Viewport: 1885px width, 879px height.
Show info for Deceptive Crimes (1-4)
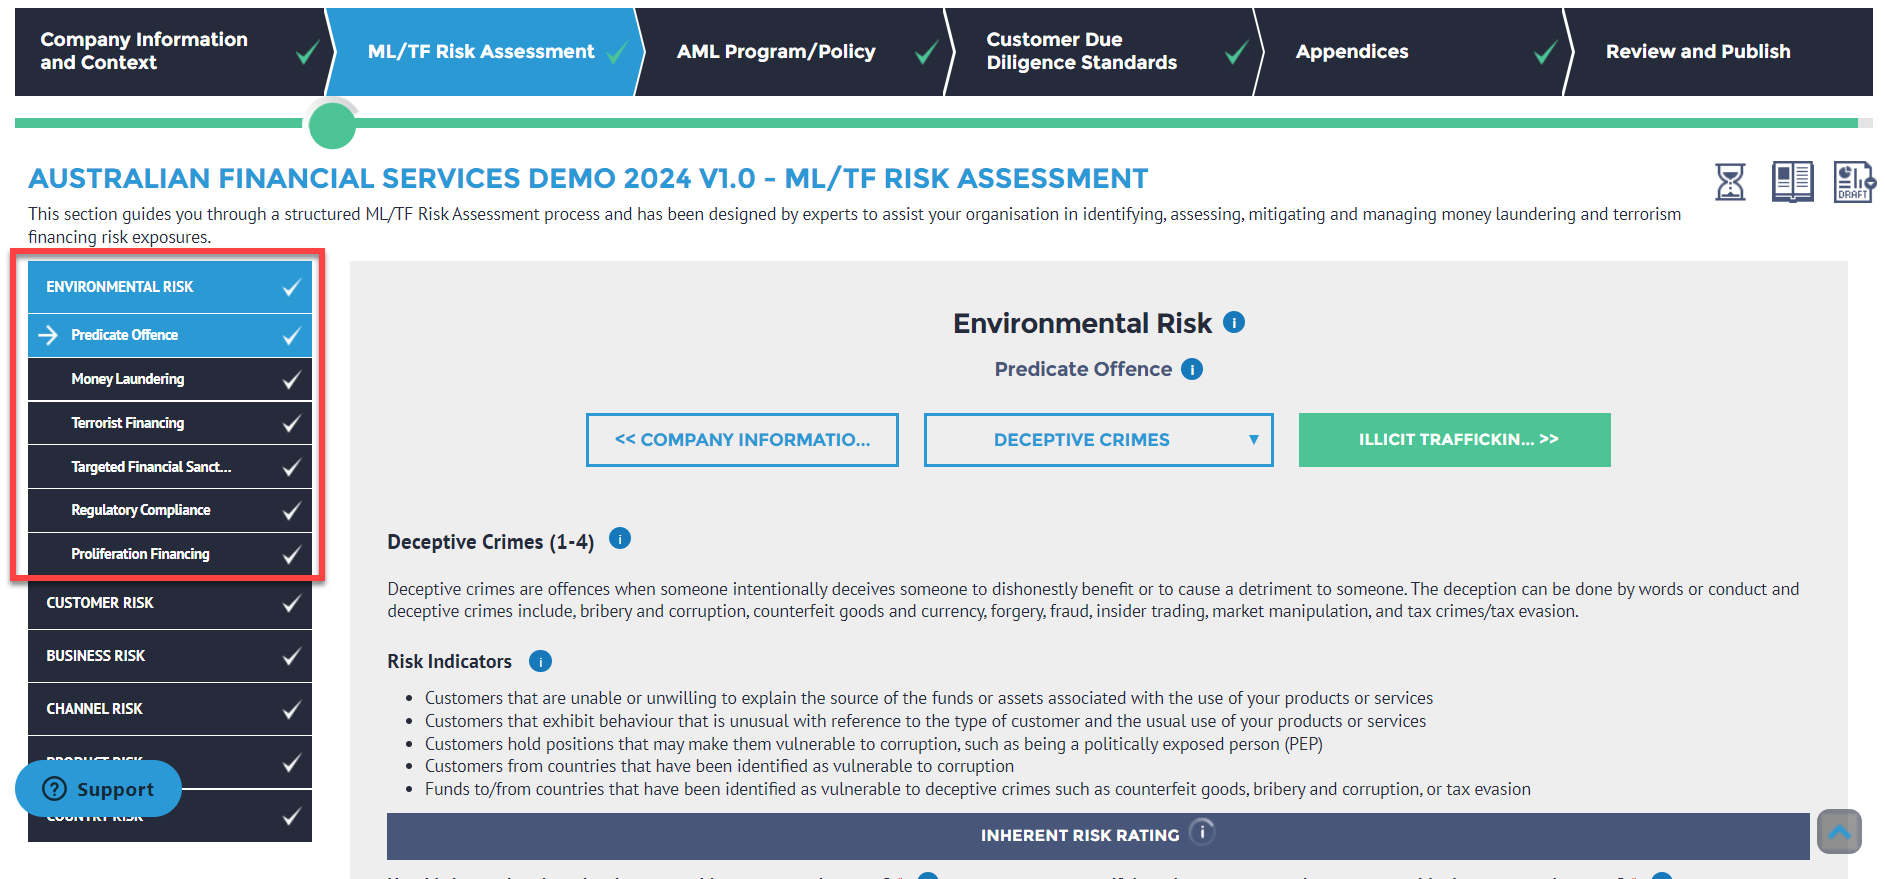click(x=620, y=539)
